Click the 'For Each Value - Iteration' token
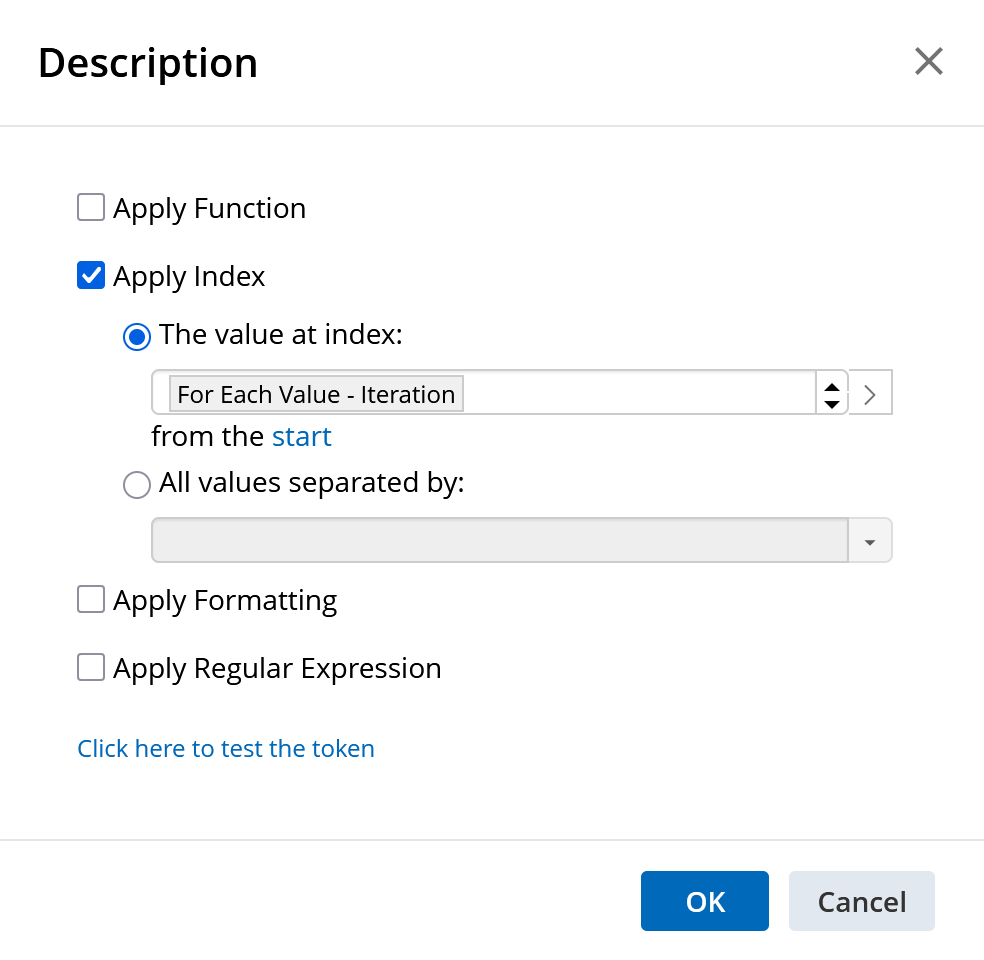Screen dimensions: 984x960 (316, 394)
